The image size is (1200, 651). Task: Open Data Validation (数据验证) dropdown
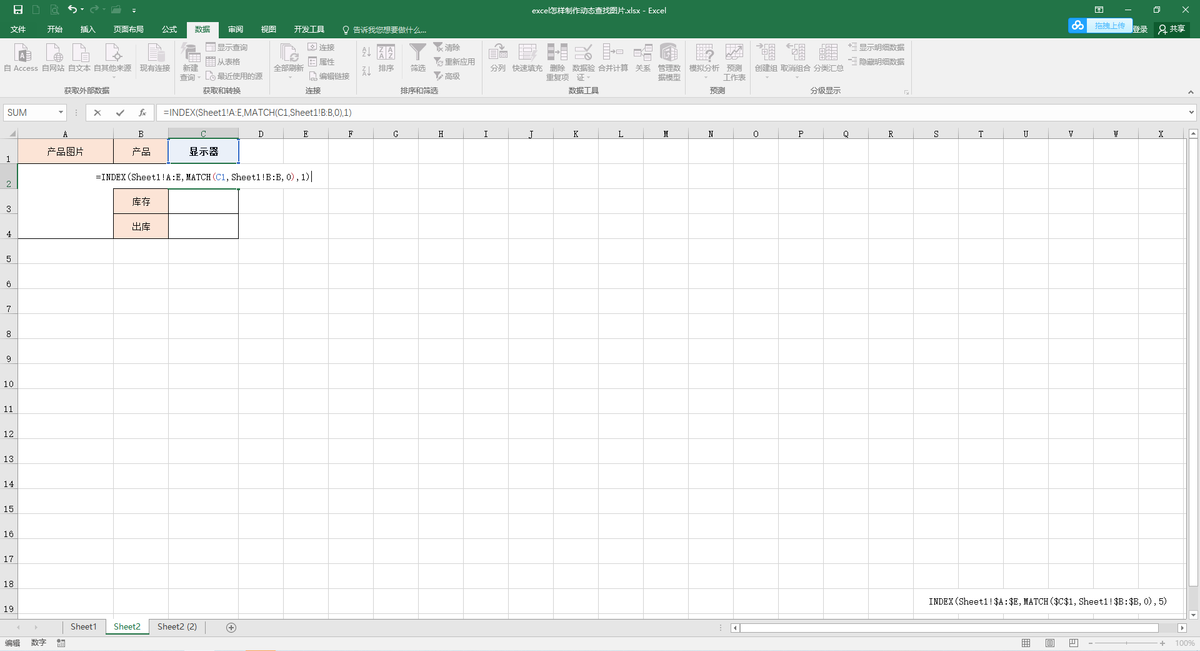[584, 62]
